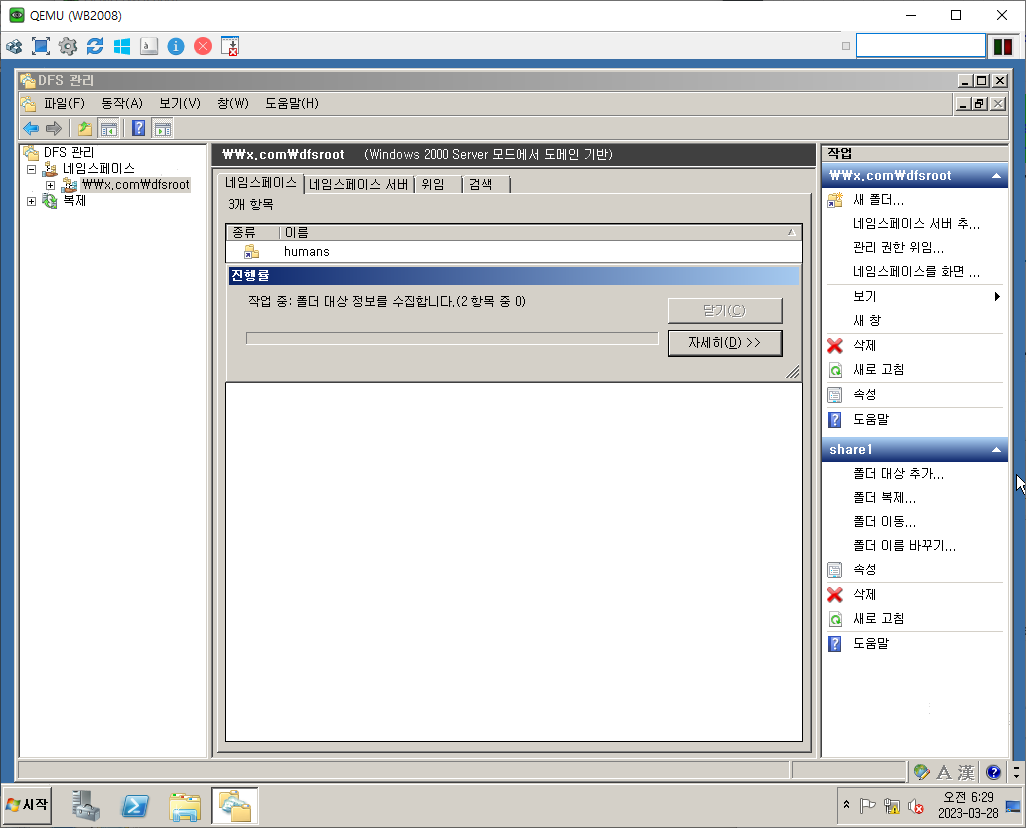Click the Help icon under share1 section
This screenshot has width=1026, height=828.
[x=835, y=643]
